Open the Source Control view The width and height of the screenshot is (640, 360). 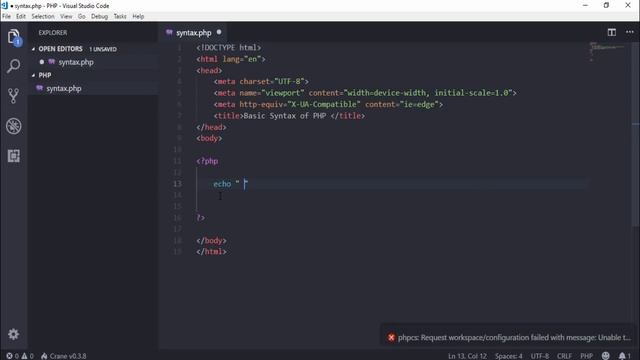coord(13,96)
